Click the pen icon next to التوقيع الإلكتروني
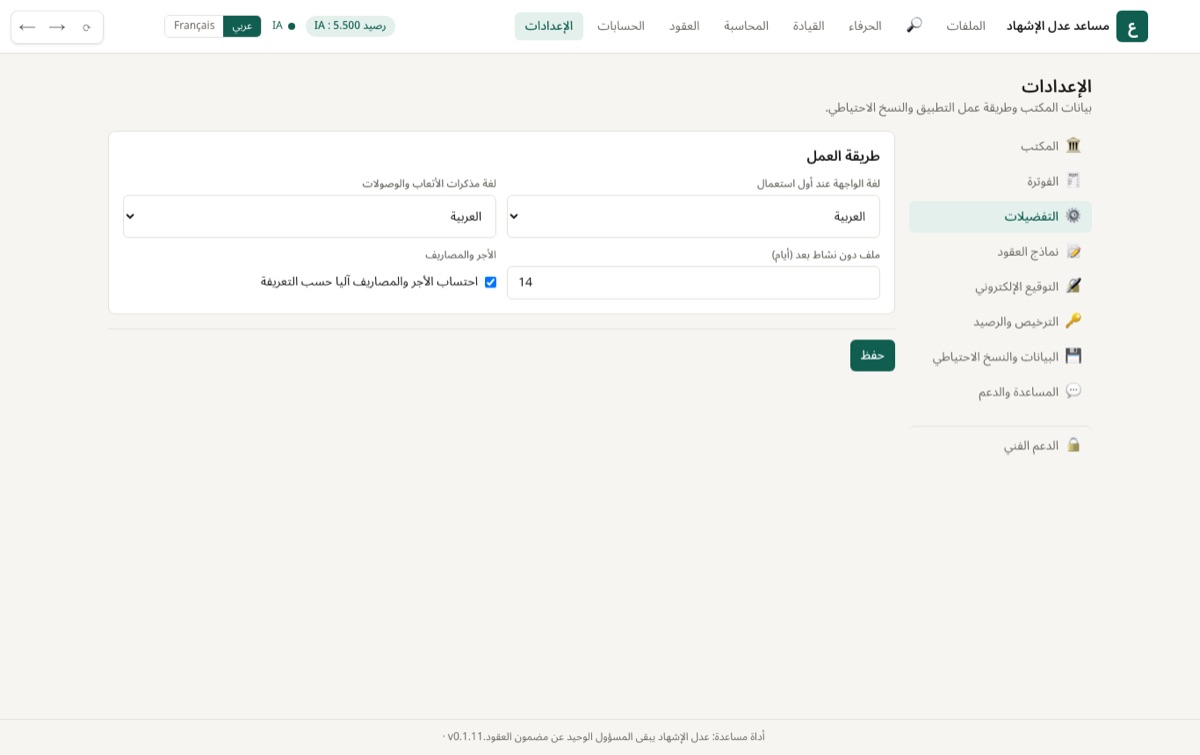1200x755 pixels. (x=1073, y=286)
